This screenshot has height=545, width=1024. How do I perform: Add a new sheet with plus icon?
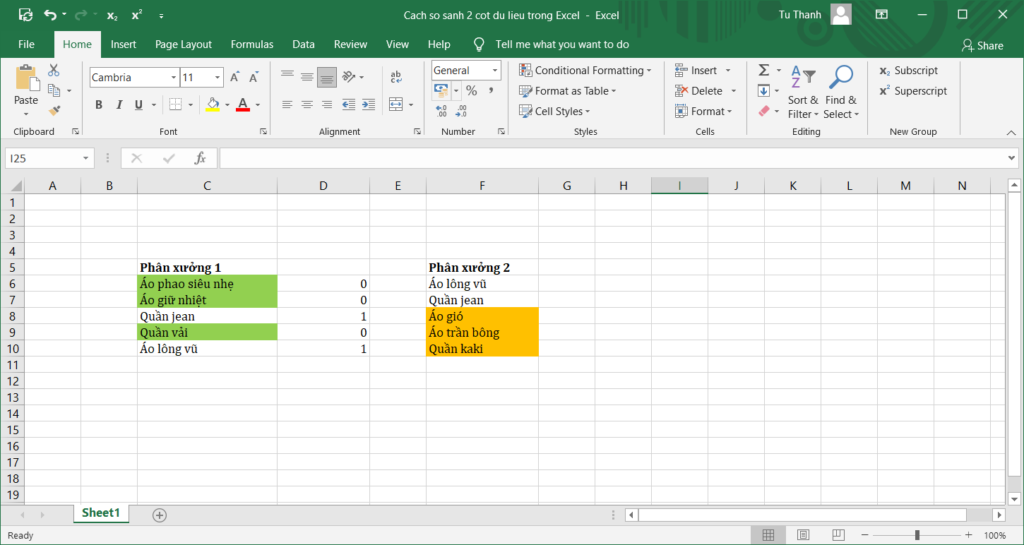tap(159, 514)
